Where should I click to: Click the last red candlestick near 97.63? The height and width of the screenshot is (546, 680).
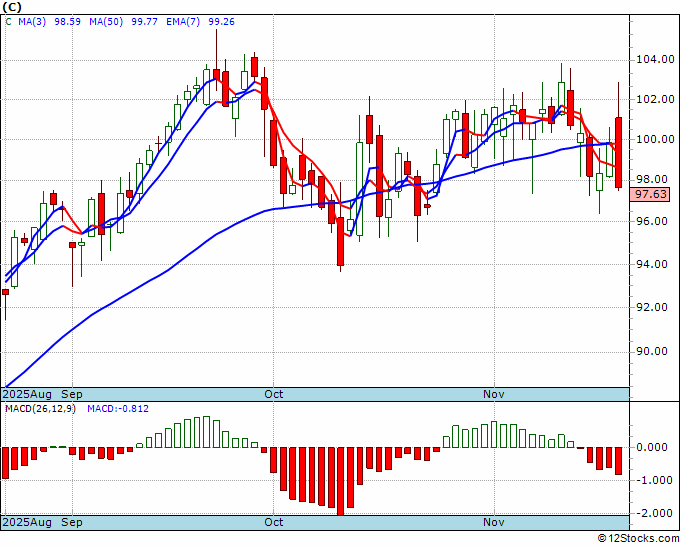click(x=618, y=152)
